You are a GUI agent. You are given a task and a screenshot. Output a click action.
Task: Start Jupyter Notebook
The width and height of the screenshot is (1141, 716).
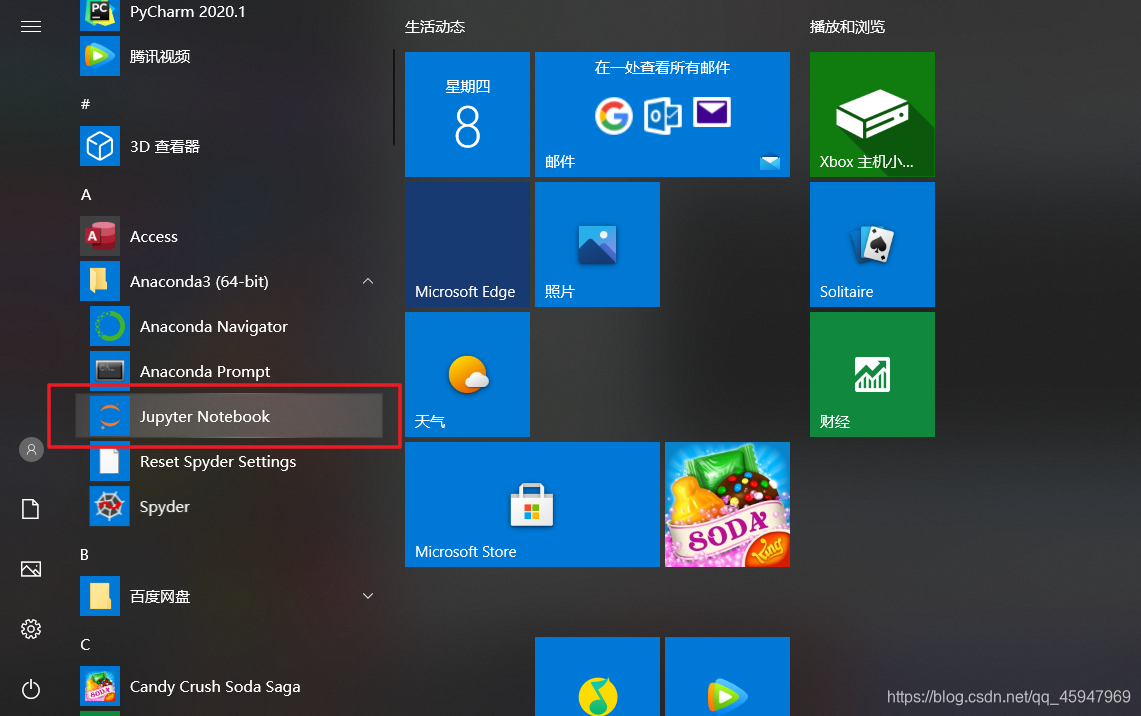click(x=229, y=417)
